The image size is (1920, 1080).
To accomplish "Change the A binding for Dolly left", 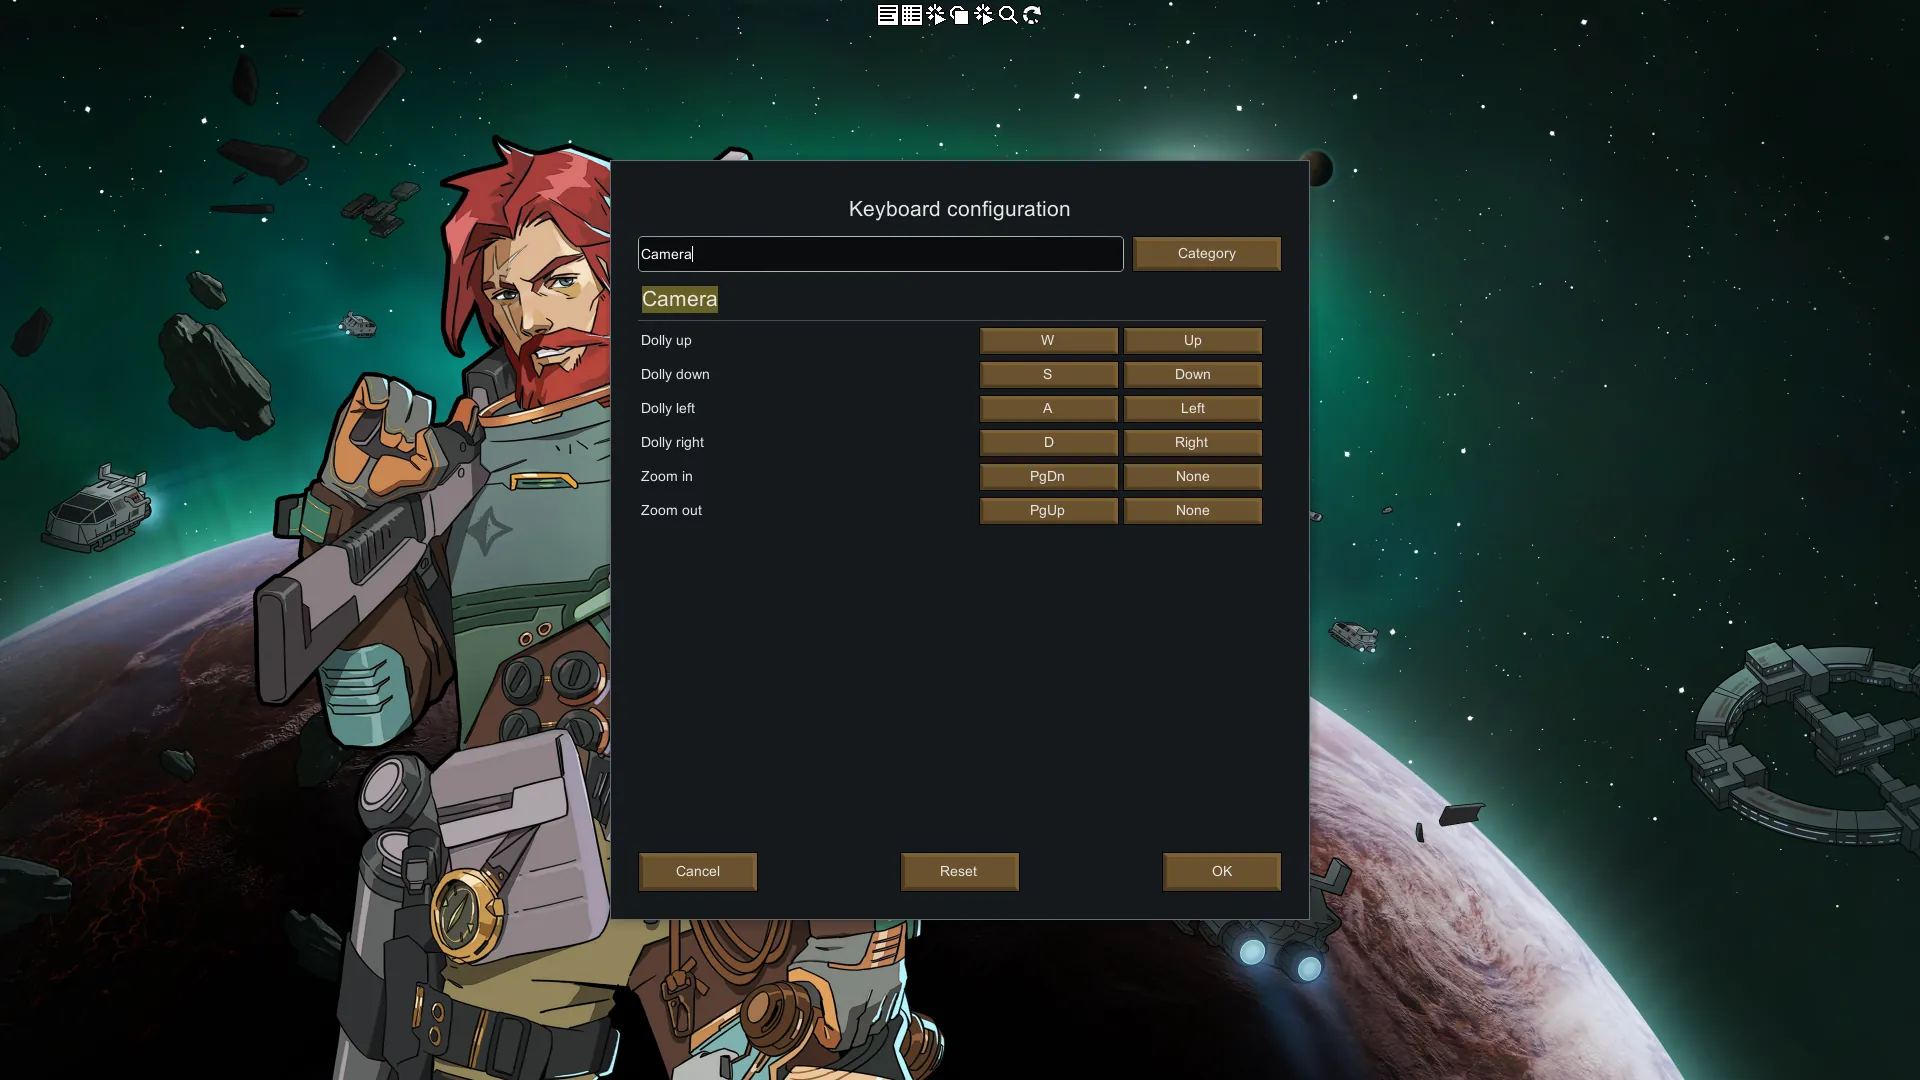I will point(1048,409).
